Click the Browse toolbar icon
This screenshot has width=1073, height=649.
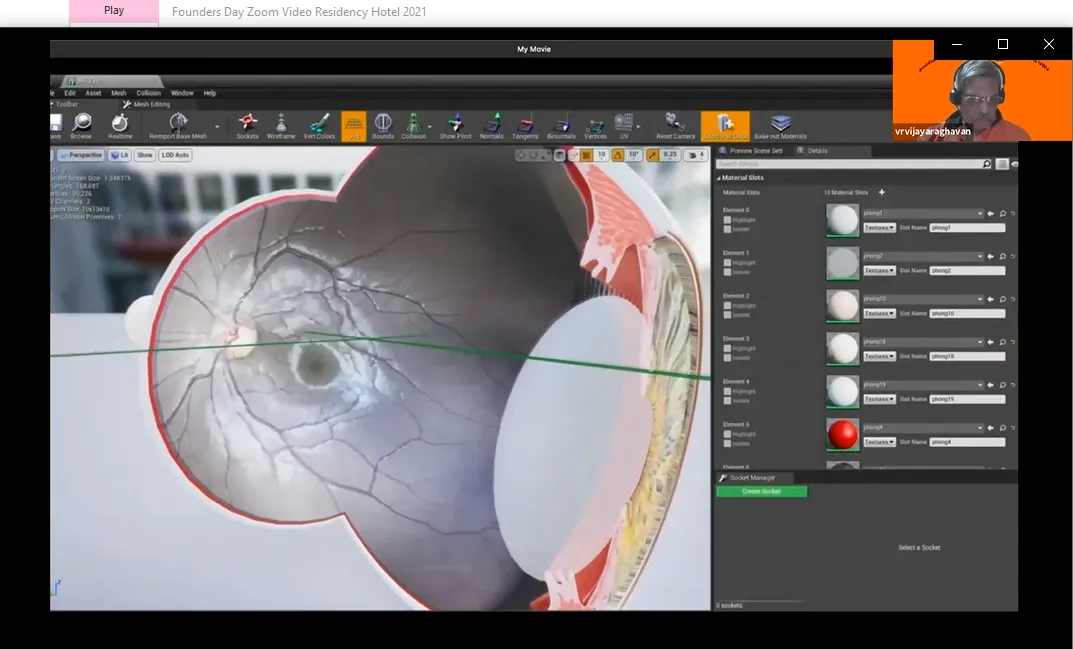click(x=81, y=127)
